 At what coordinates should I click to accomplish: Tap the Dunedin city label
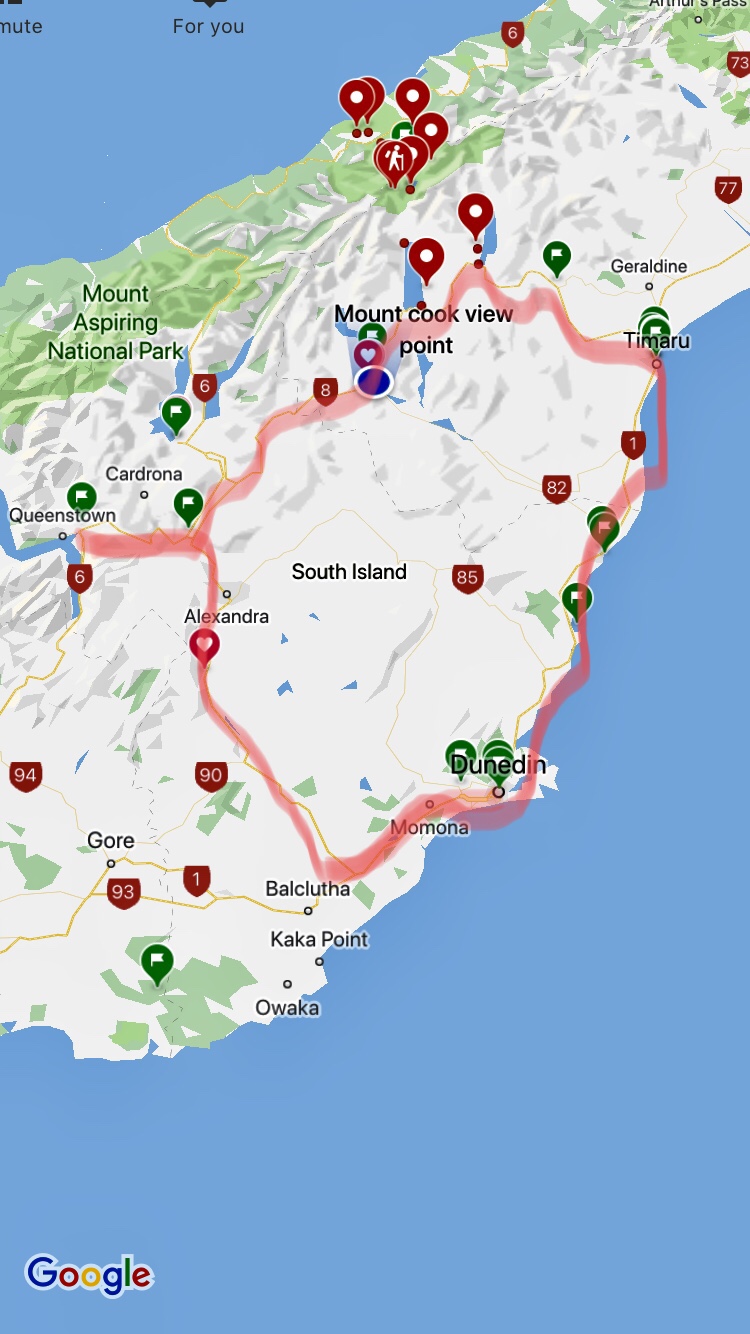498,765
